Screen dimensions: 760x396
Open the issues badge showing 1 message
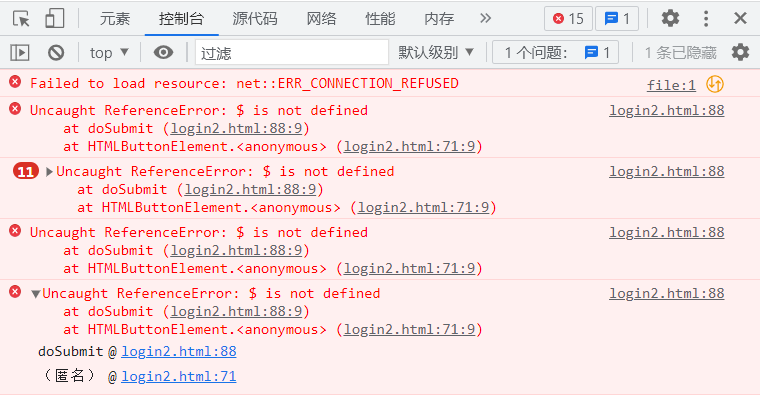(x=617, y=19)
